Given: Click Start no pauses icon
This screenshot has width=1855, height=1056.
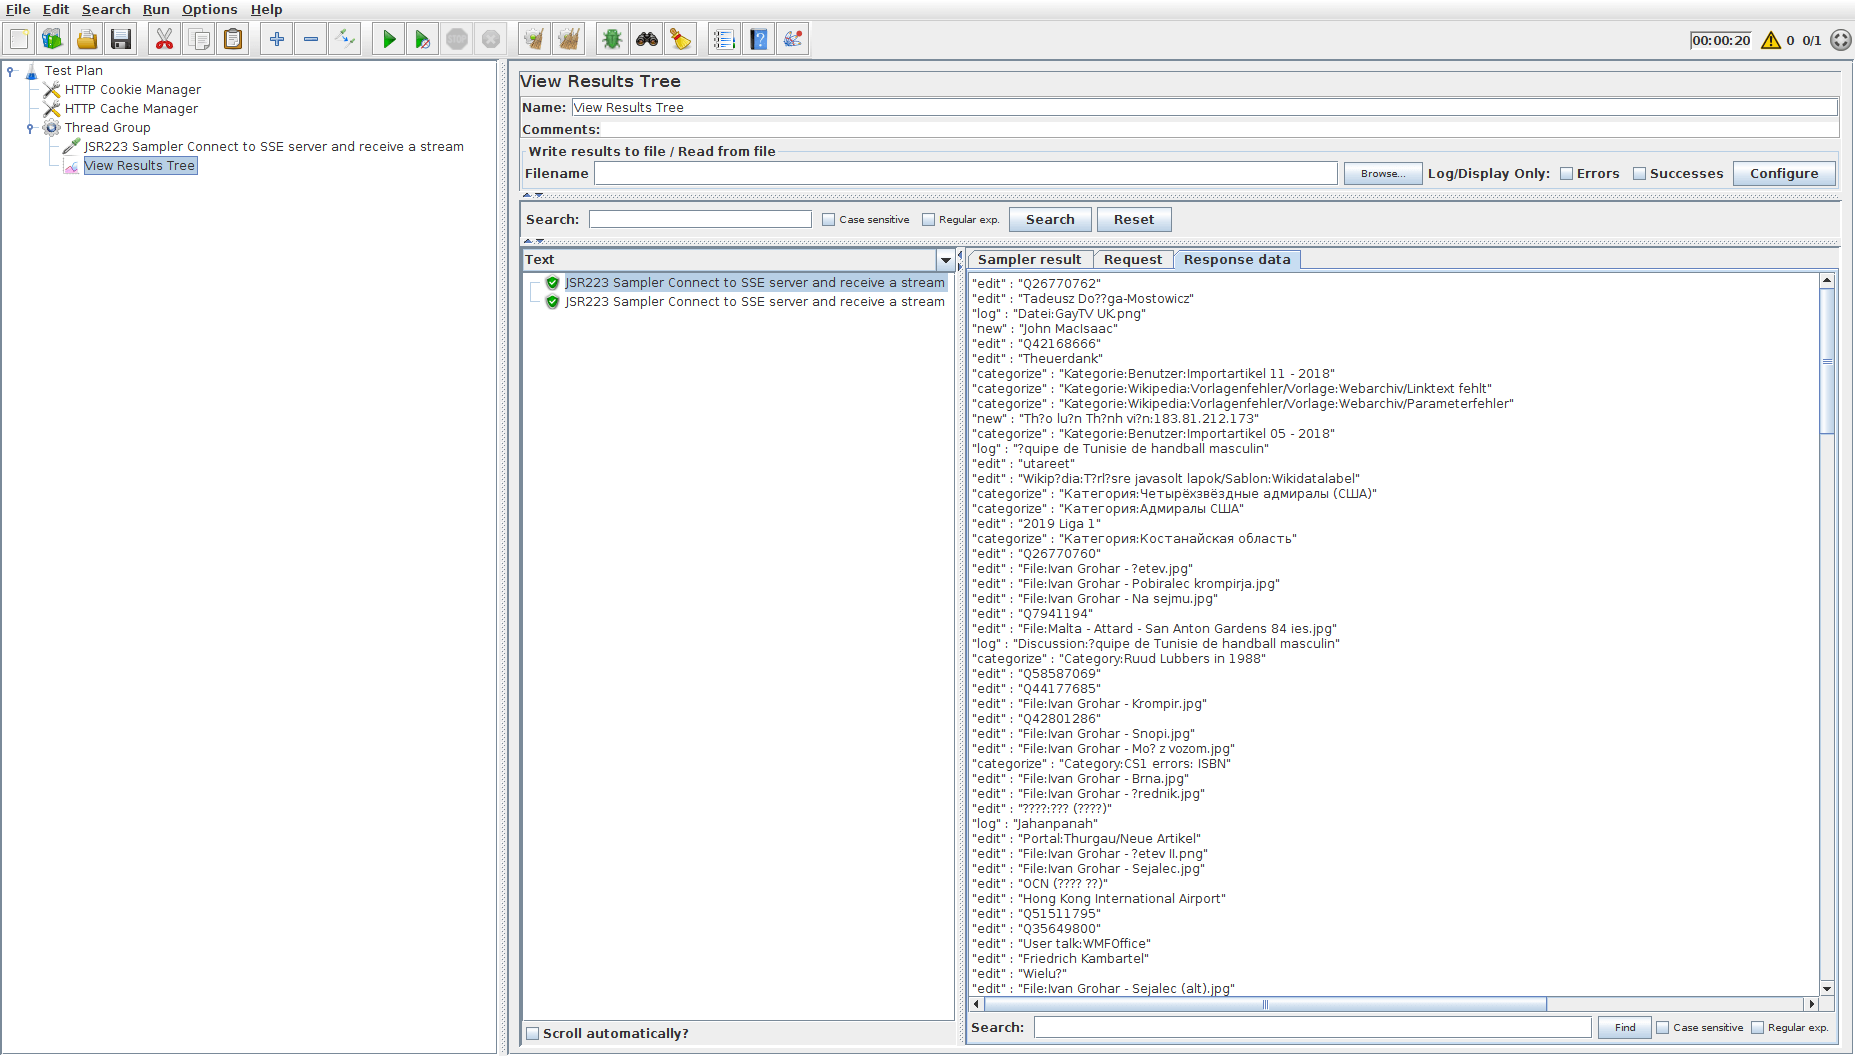Looking at the screenshot, I should click(x=422, y=39).
